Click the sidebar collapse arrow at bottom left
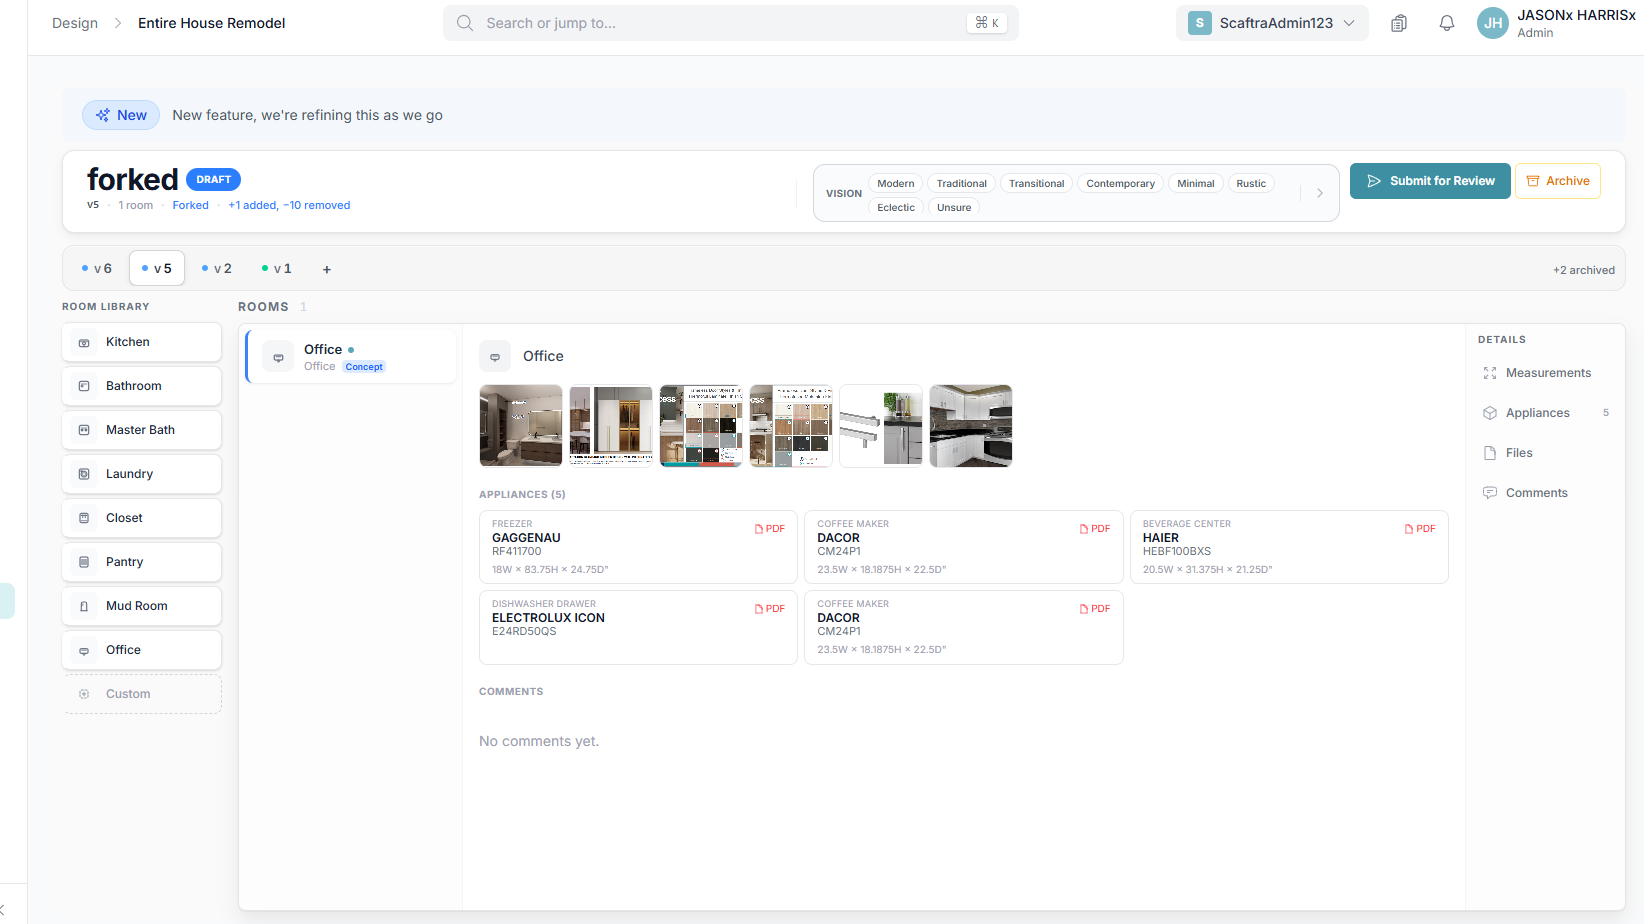 pos(3,910)
